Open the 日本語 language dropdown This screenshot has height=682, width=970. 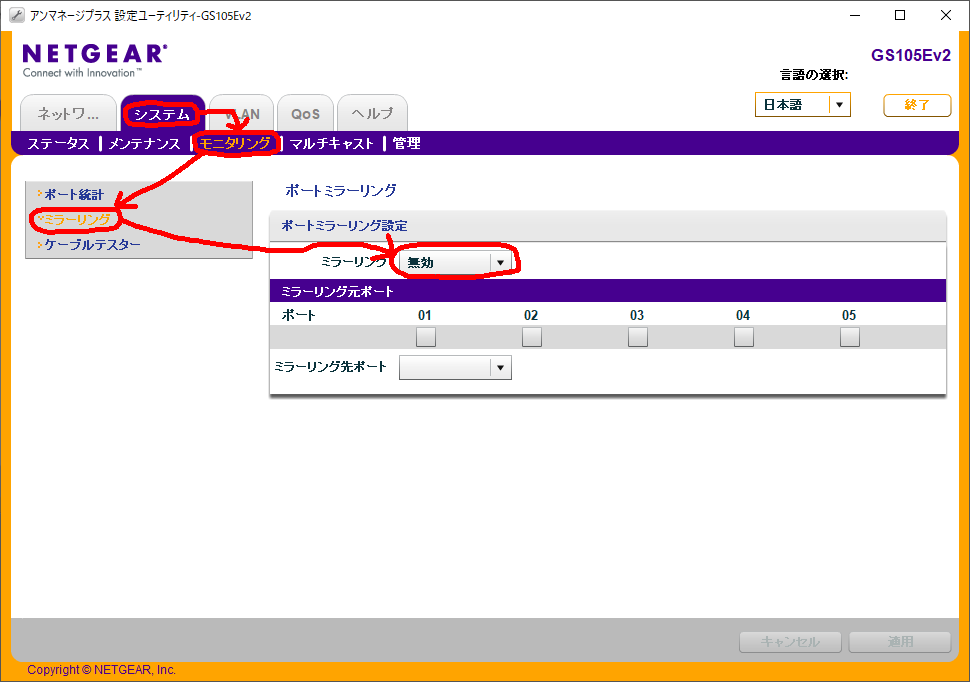[802, 105]
